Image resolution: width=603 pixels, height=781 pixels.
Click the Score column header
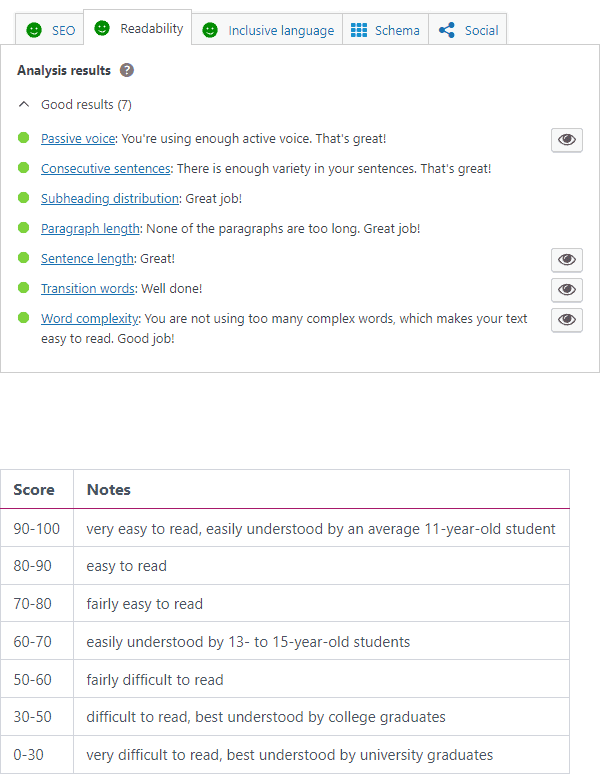37,489
